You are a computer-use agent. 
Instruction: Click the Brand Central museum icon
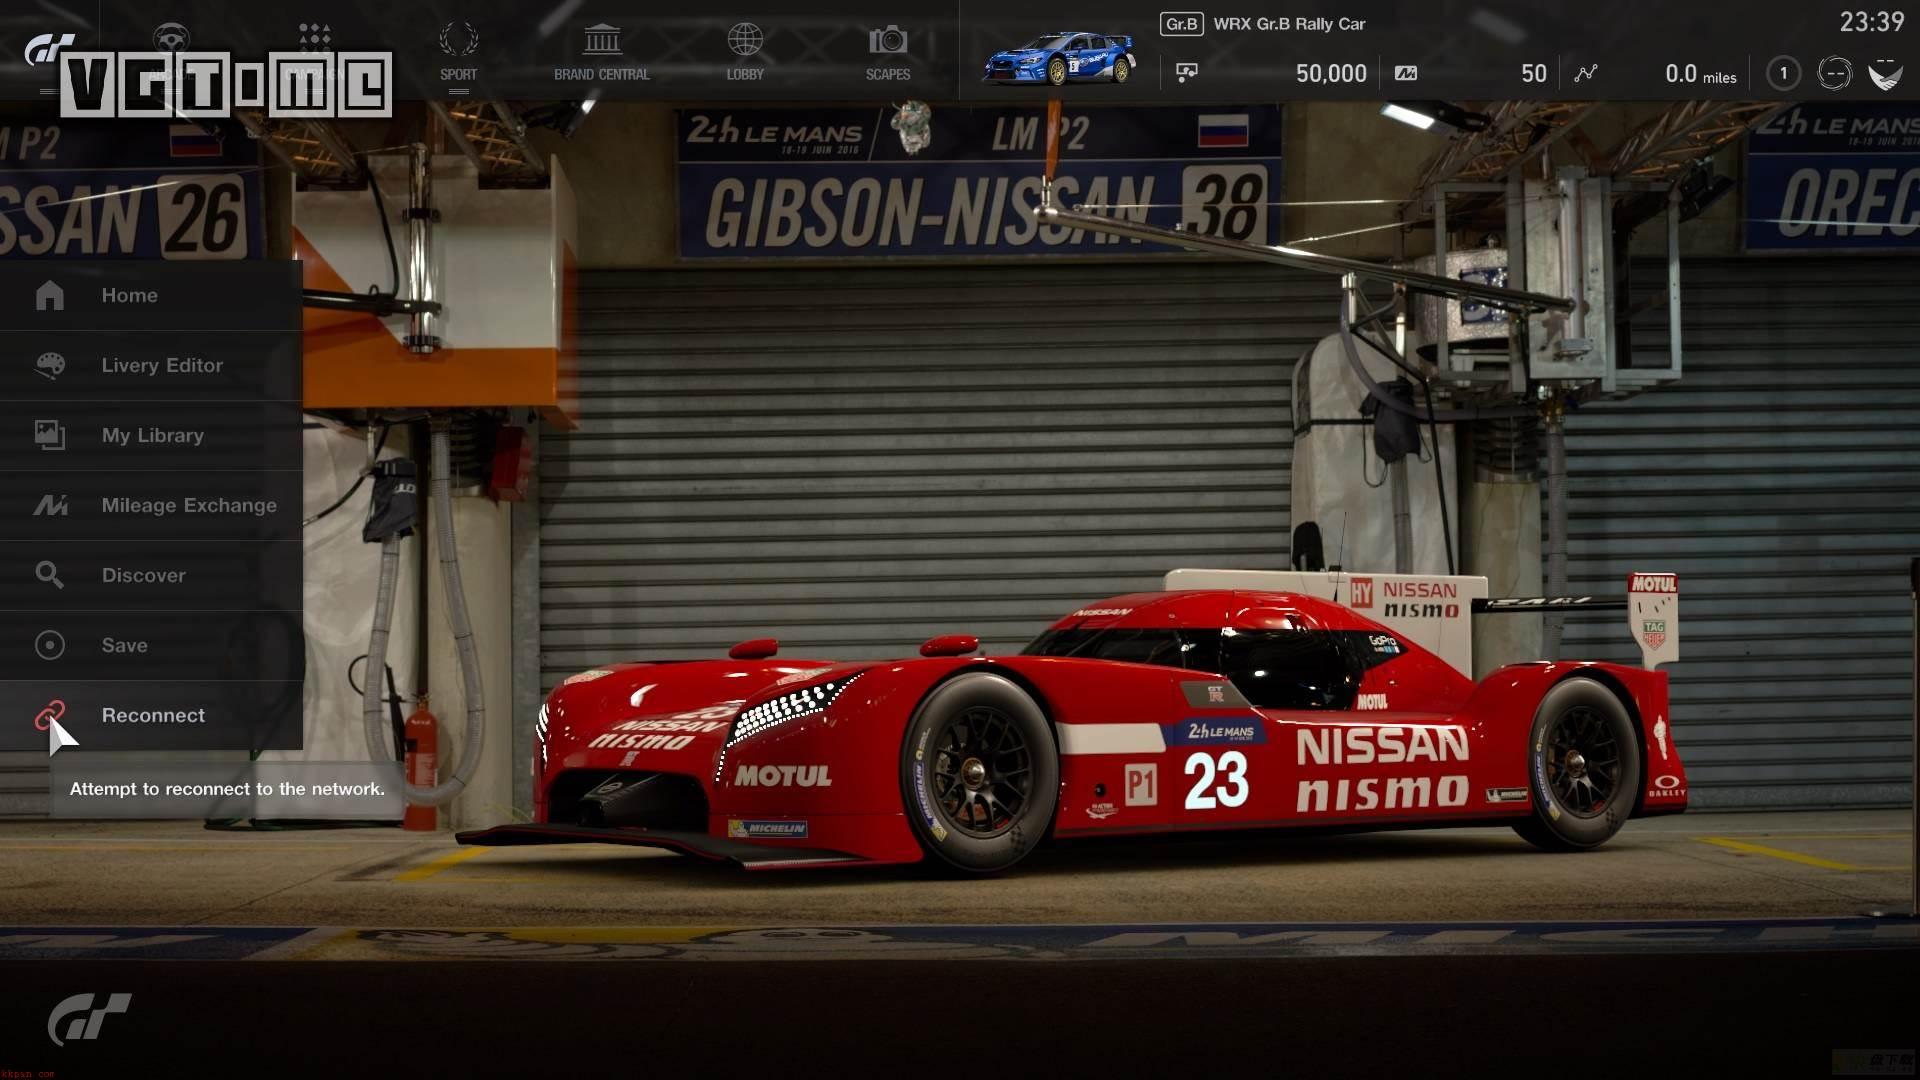click(x=602, y=40)
